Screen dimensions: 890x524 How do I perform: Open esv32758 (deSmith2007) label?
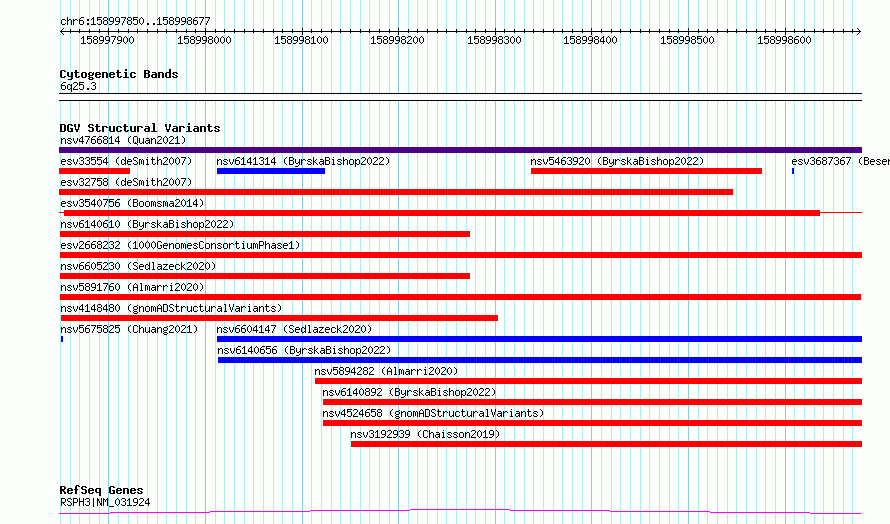click(x=126, y=182)
